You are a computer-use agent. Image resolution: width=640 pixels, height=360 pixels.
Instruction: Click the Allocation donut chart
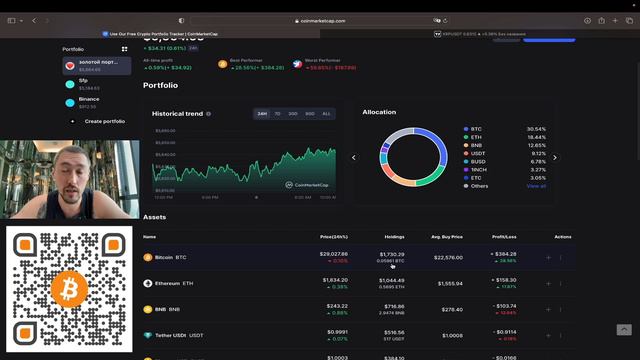pos(413,157)
